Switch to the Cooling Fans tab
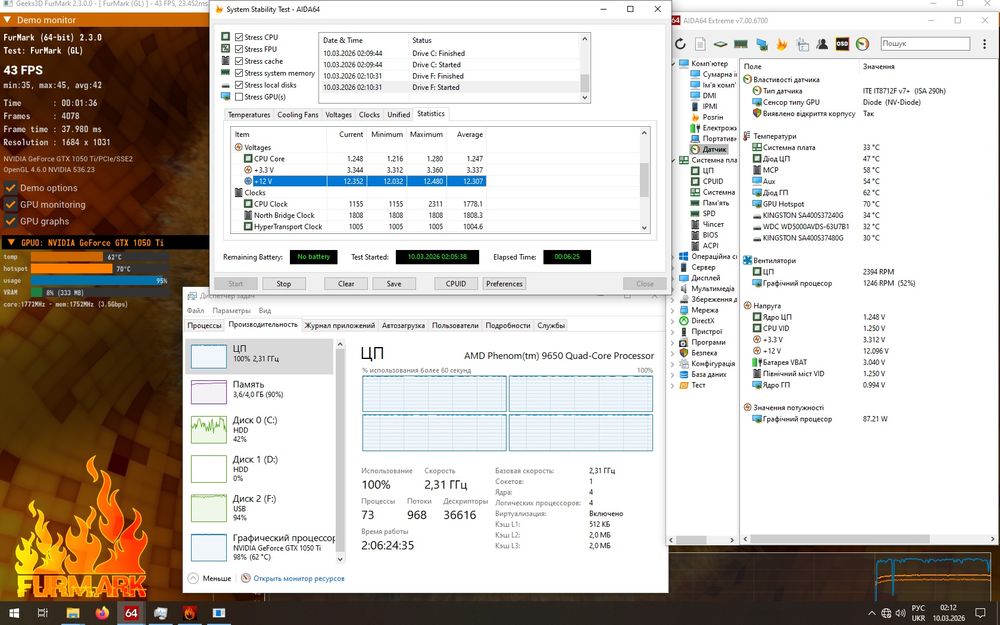The width and height of the screenshot is (1000, 625). coord(298,115)
